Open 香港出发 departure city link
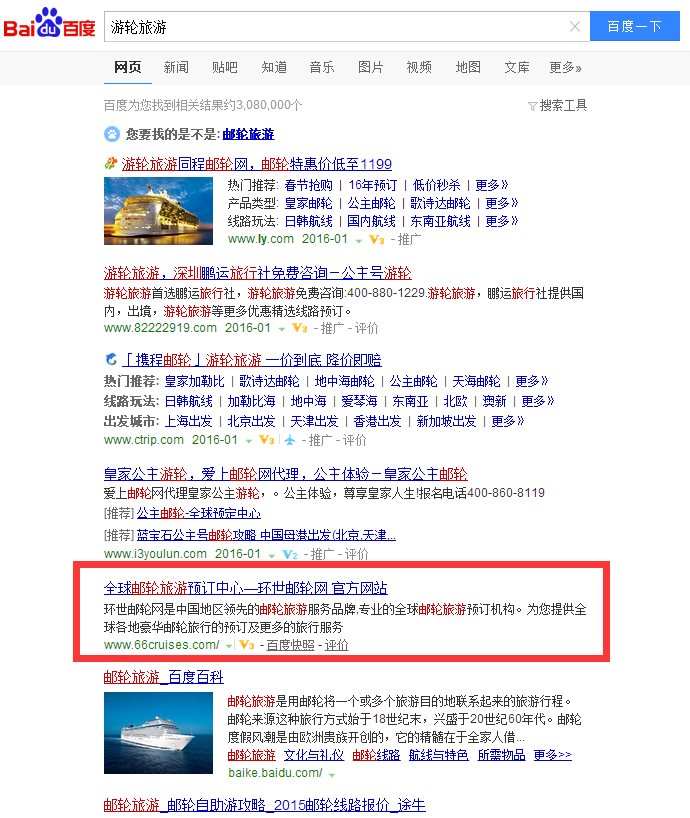Viewport: 690px width, 818px height. pyautogui.click(x=377, y=422)
